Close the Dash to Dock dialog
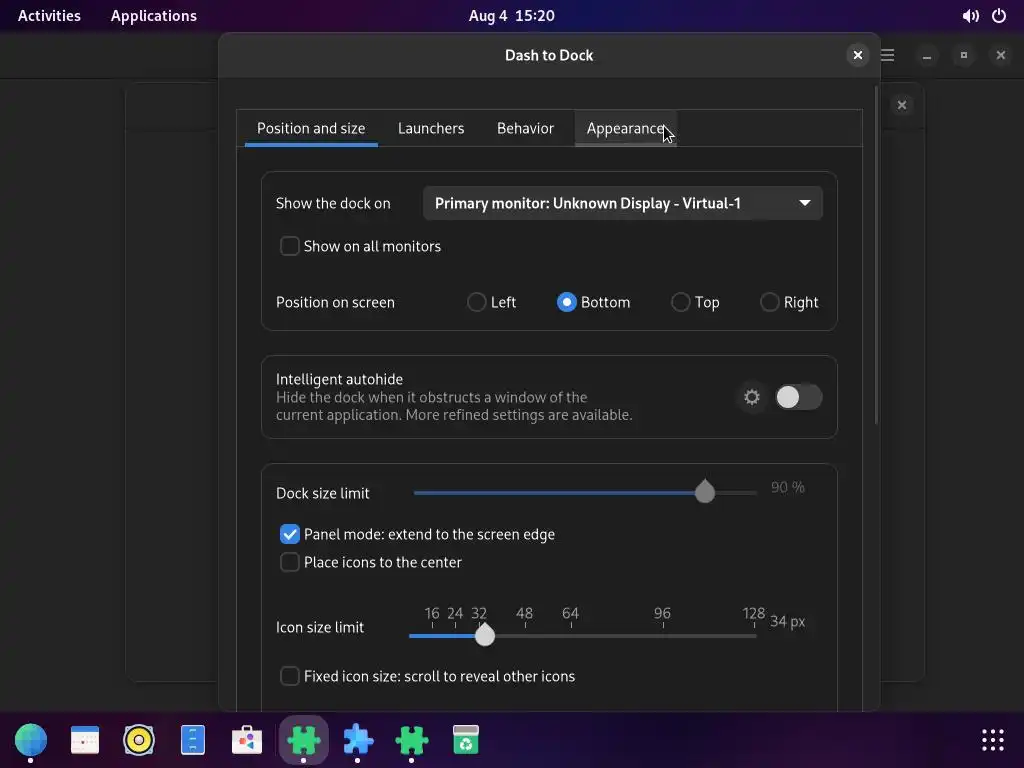This screenshot has width=1024, height=768. point(857,55)
